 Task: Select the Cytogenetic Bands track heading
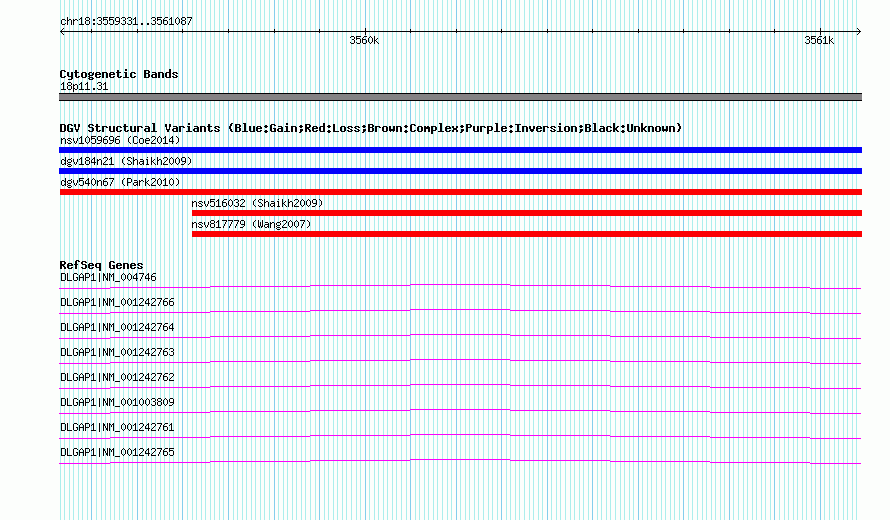[x=119, y=74]
